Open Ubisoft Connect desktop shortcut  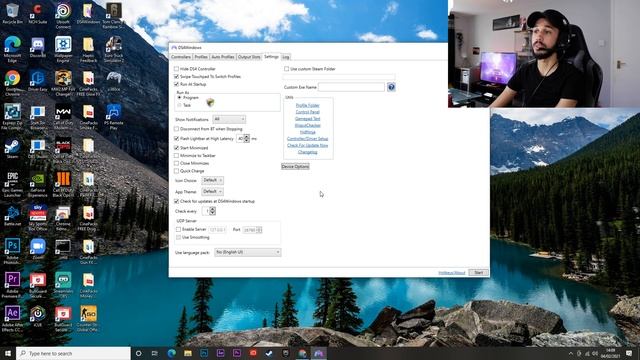pos(63,15)
